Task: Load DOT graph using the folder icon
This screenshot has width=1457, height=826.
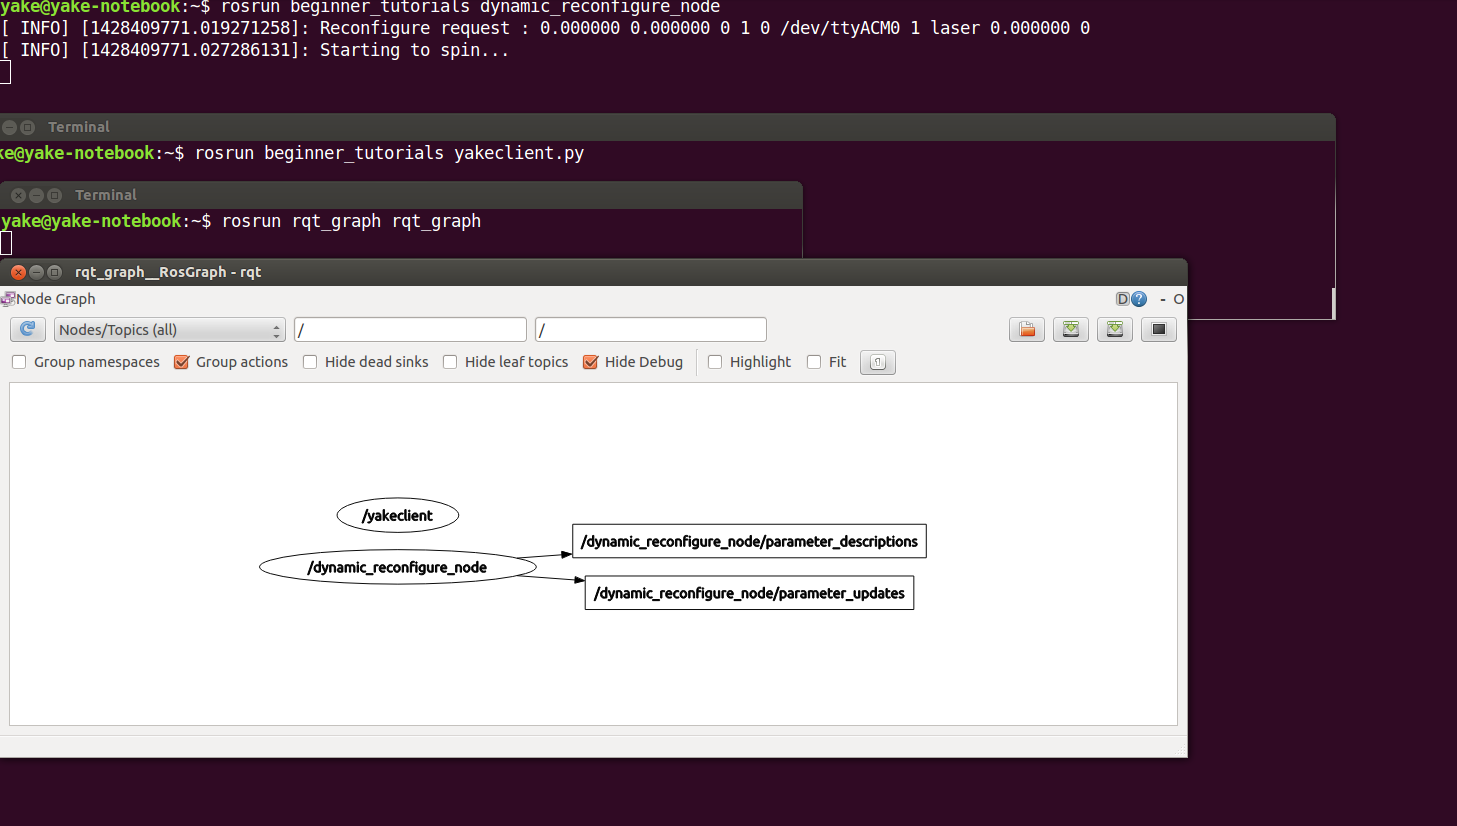Action: [1027, 329]
